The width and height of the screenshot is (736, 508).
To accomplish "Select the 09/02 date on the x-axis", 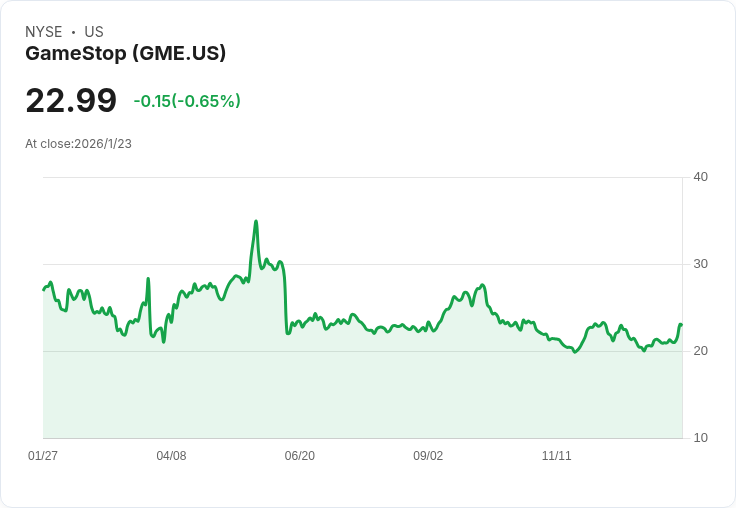I will [x=428, y=456].
